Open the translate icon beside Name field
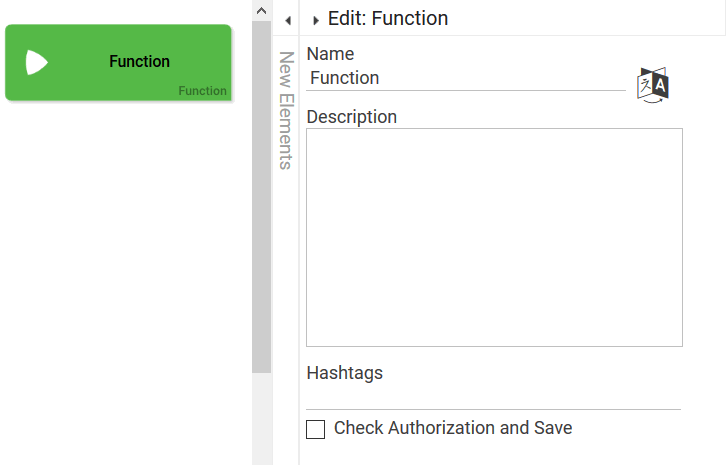This screenshot has width=726, height=465. (x=653, y=85)
